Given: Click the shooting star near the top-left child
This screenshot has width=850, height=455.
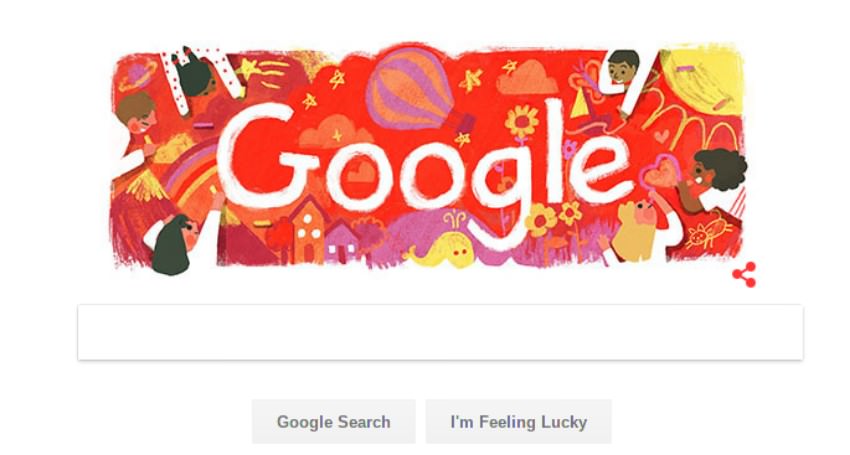Looking at the screenshot, I should click(263, 71).
